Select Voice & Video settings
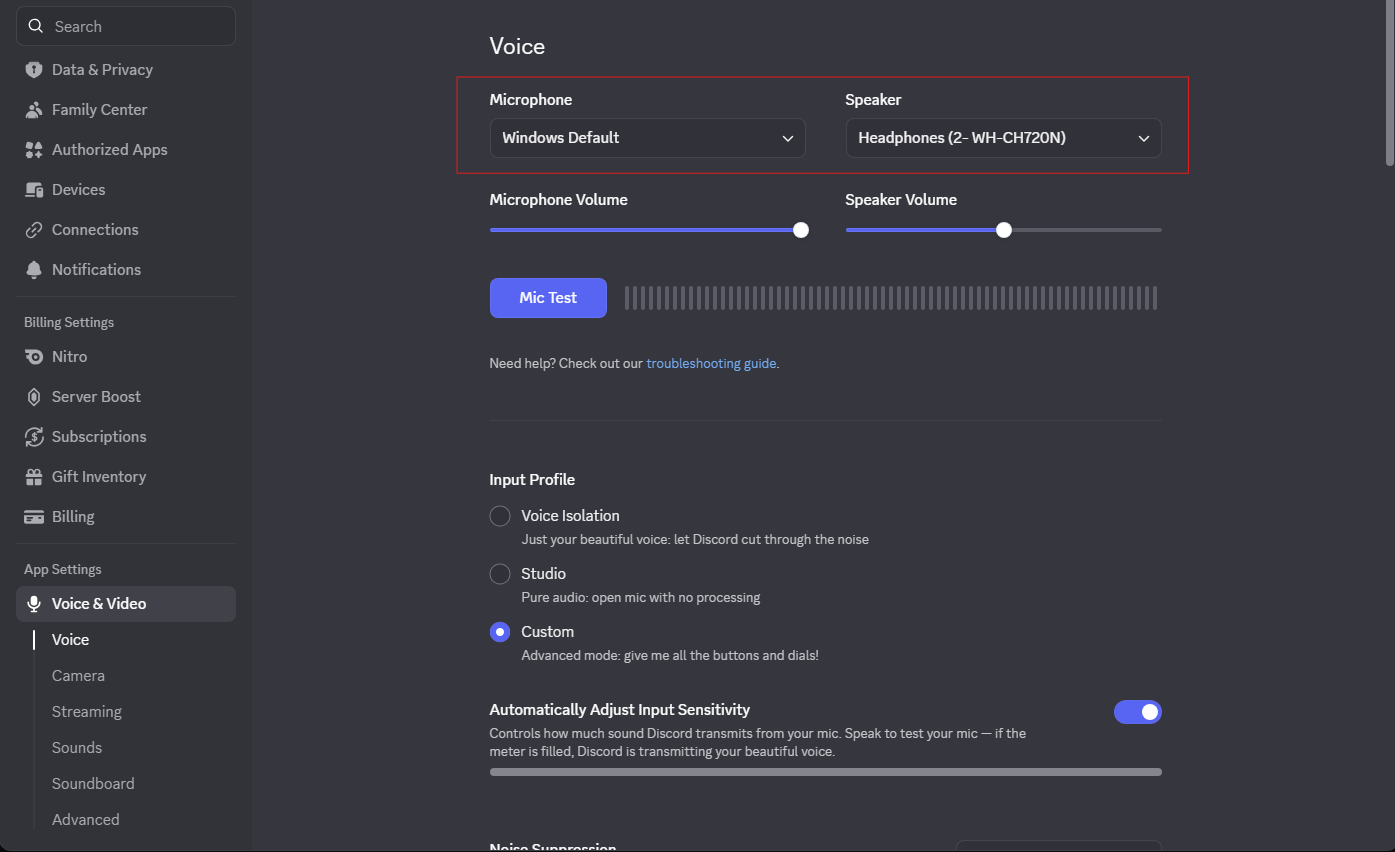 (x=126, y=604)
